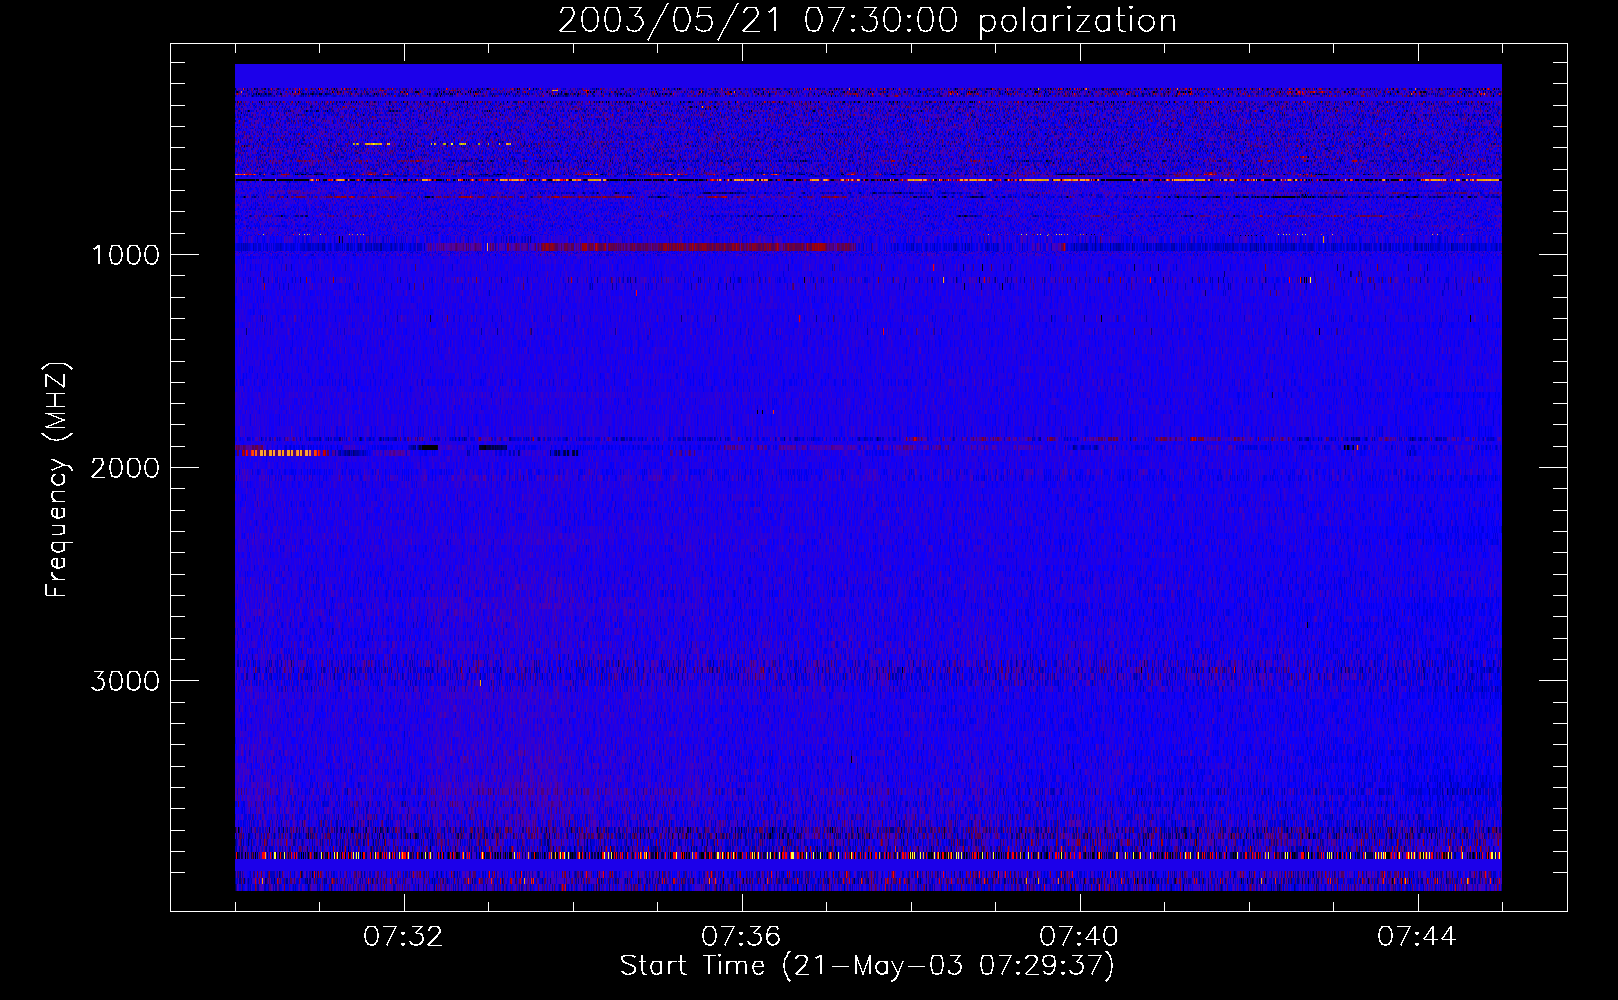Click the 1000 frequency tick label

click(125, 255)
